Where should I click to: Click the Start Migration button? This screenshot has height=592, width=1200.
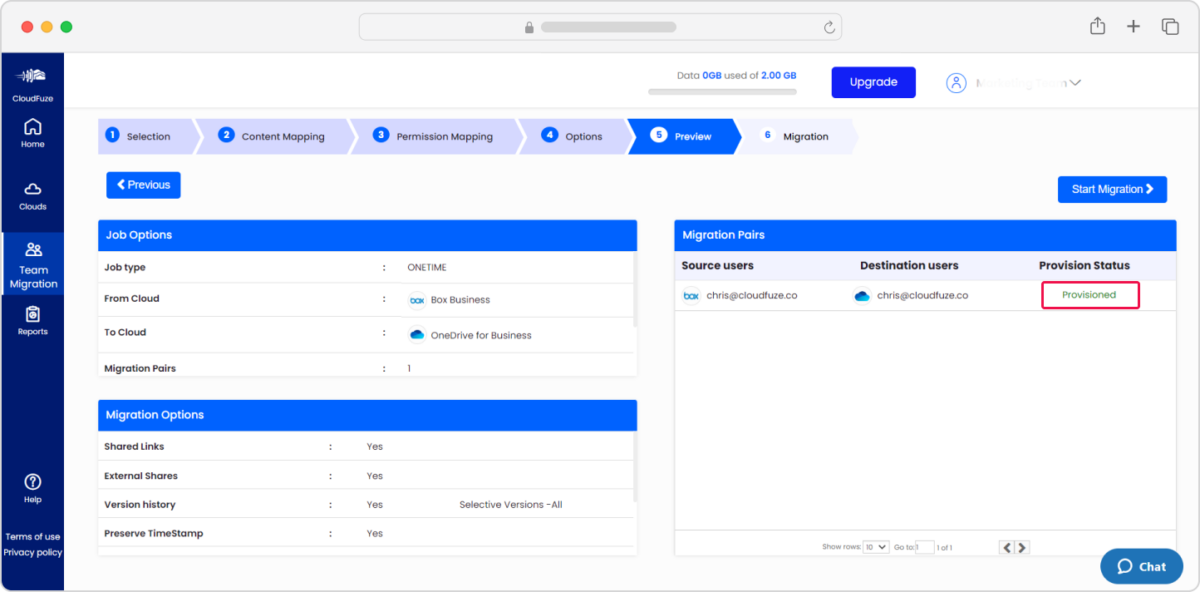pyautogui.click(x=1112, y=189)
